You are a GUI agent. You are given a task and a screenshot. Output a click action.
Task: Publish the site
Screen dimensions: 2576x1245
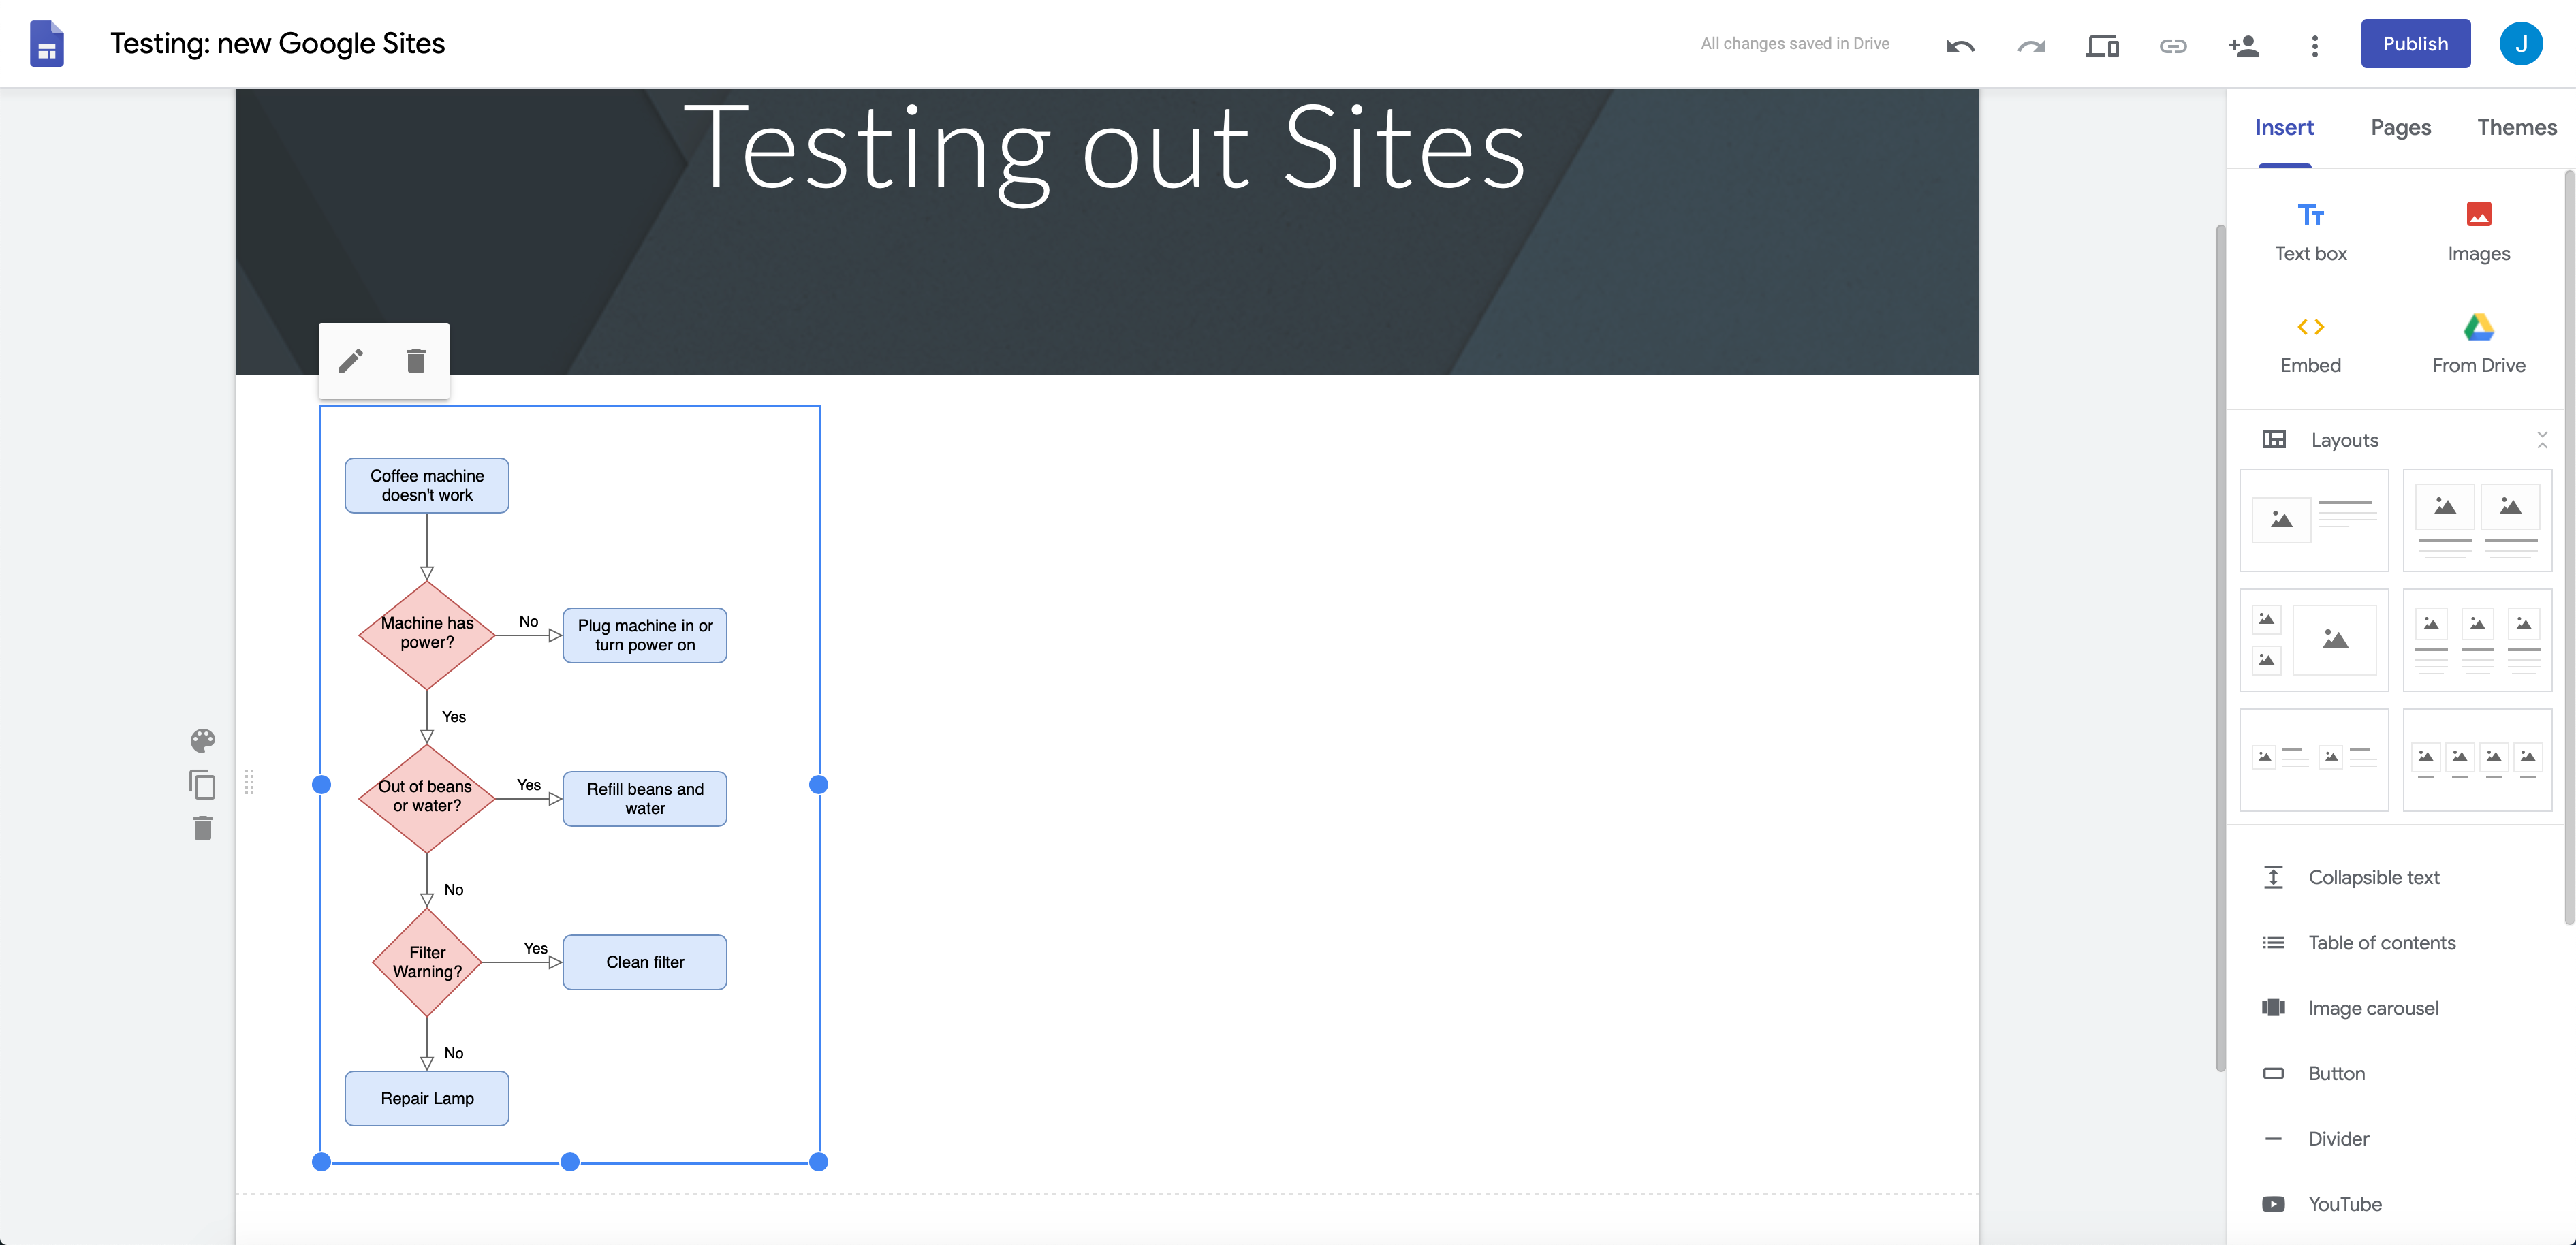[2415, 43]
